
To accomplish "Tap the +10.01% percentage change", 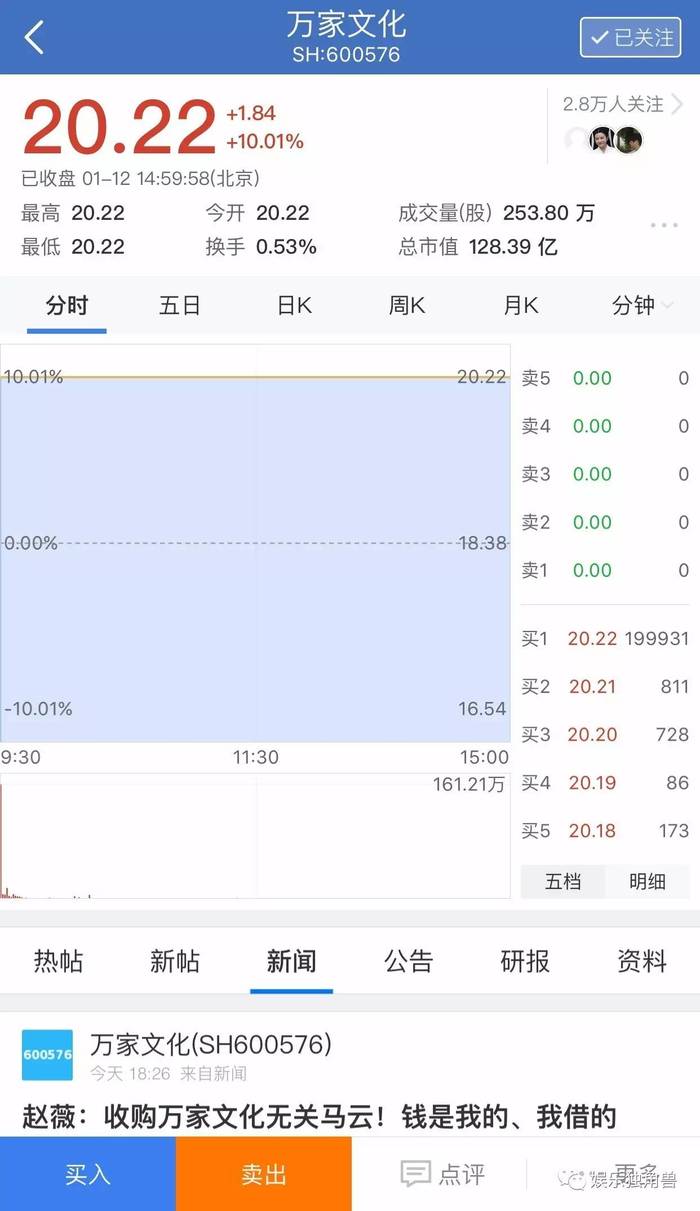I will 265,142.
